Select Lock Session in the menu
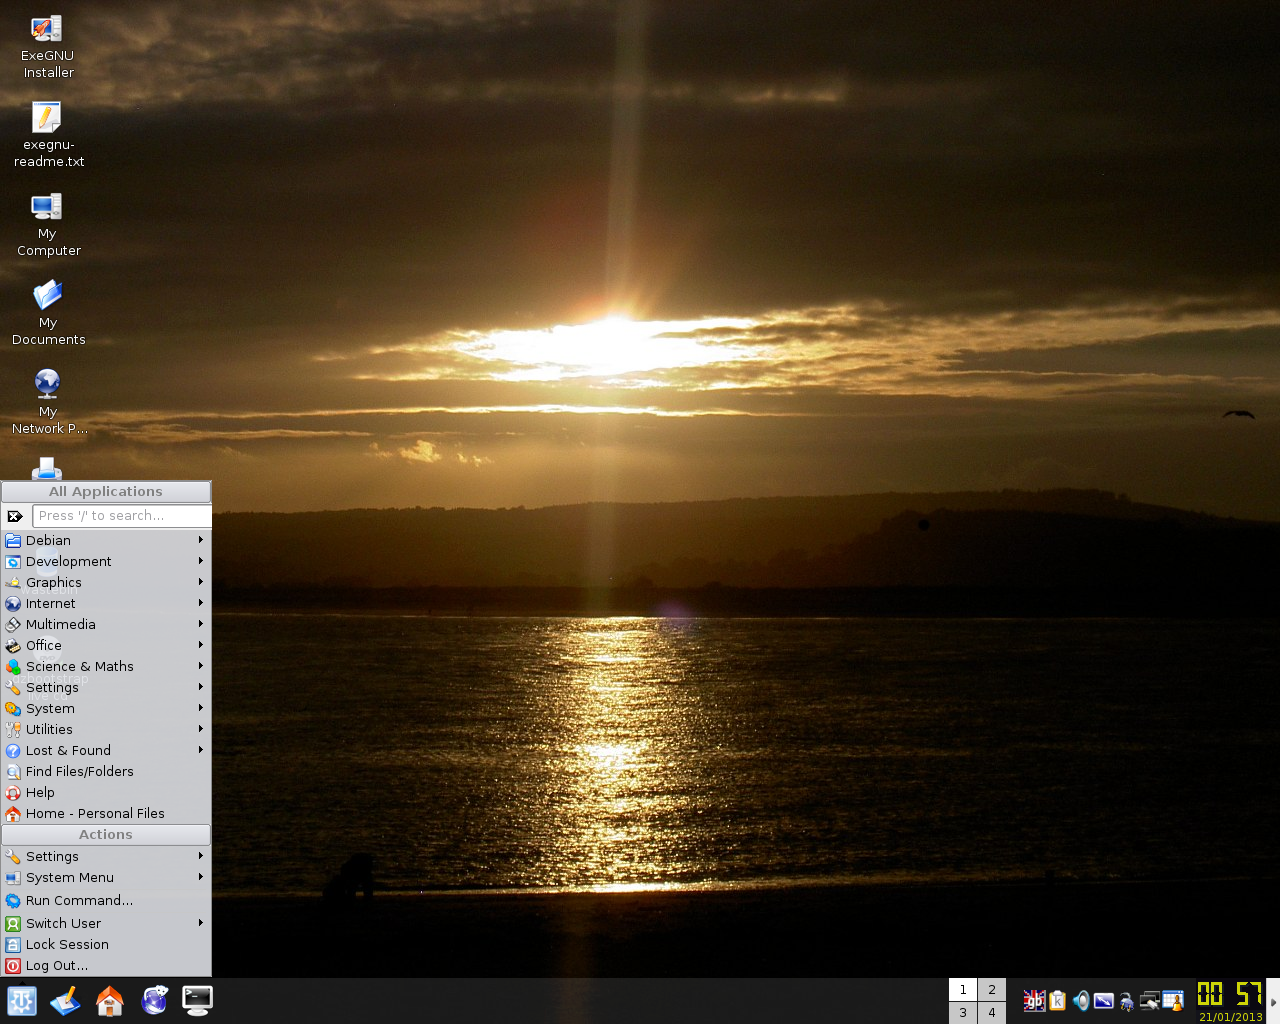The width and height of the screenshot is (1280, 1024). tap(106, 944)
